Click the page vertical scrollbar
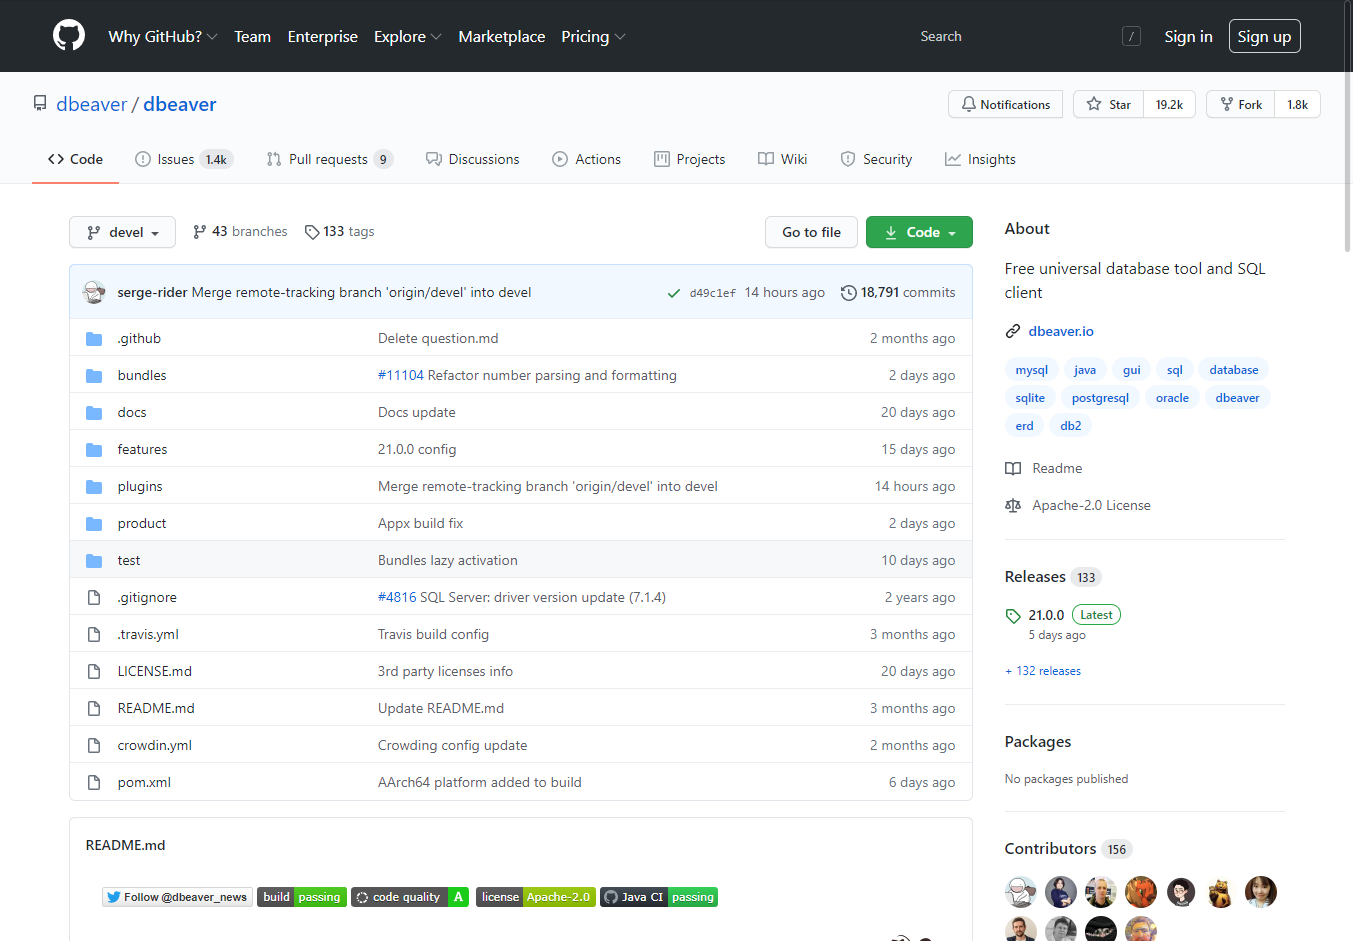Image resolution: width=1353 pixels, height=941 pixels. click(x=1347, y=125)
